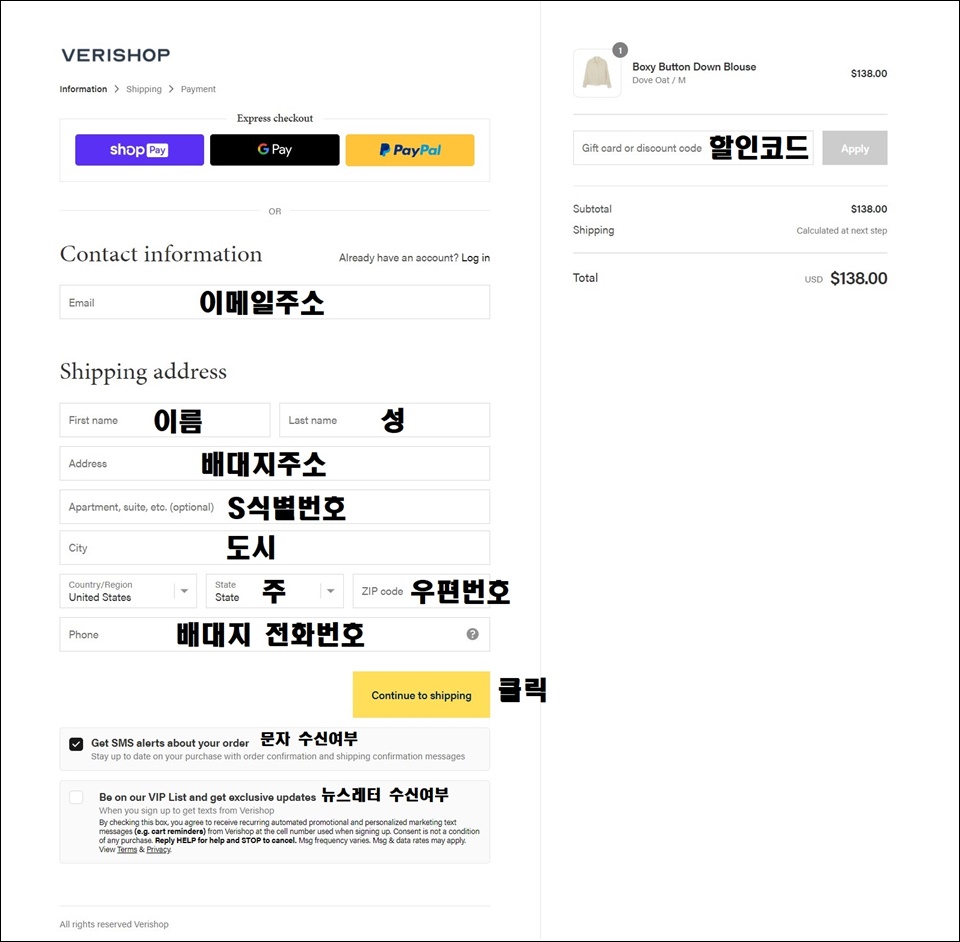Screen dimensions: 960x942
Task: Click the Log in link
Action: point(476,258)
